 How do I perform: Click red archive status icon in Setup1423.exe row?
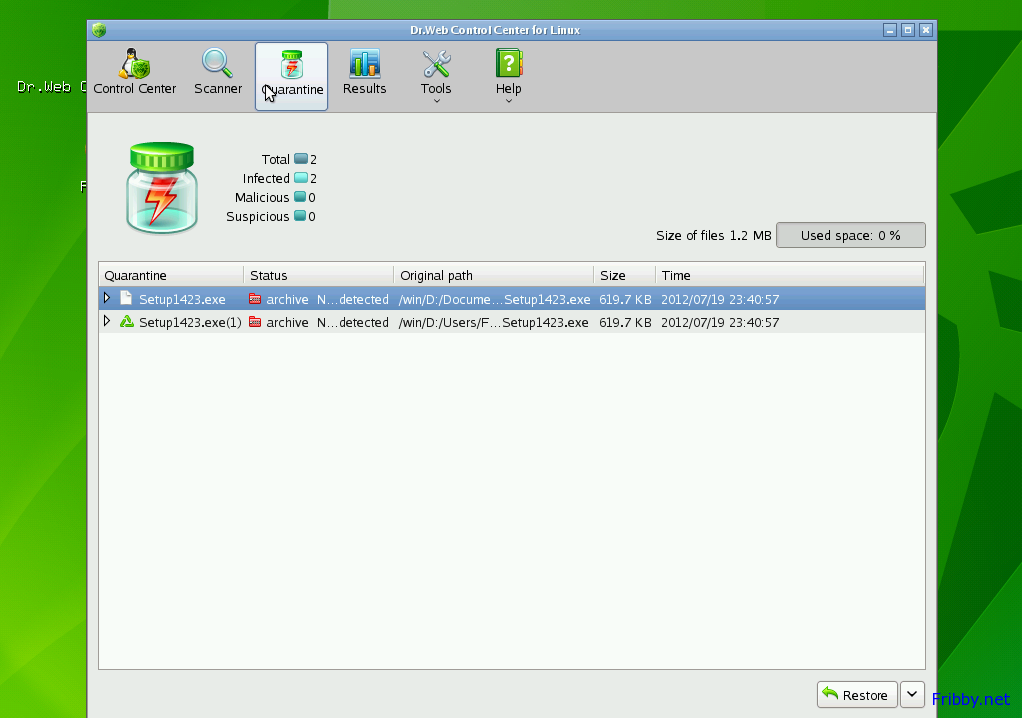pos(255,299)
